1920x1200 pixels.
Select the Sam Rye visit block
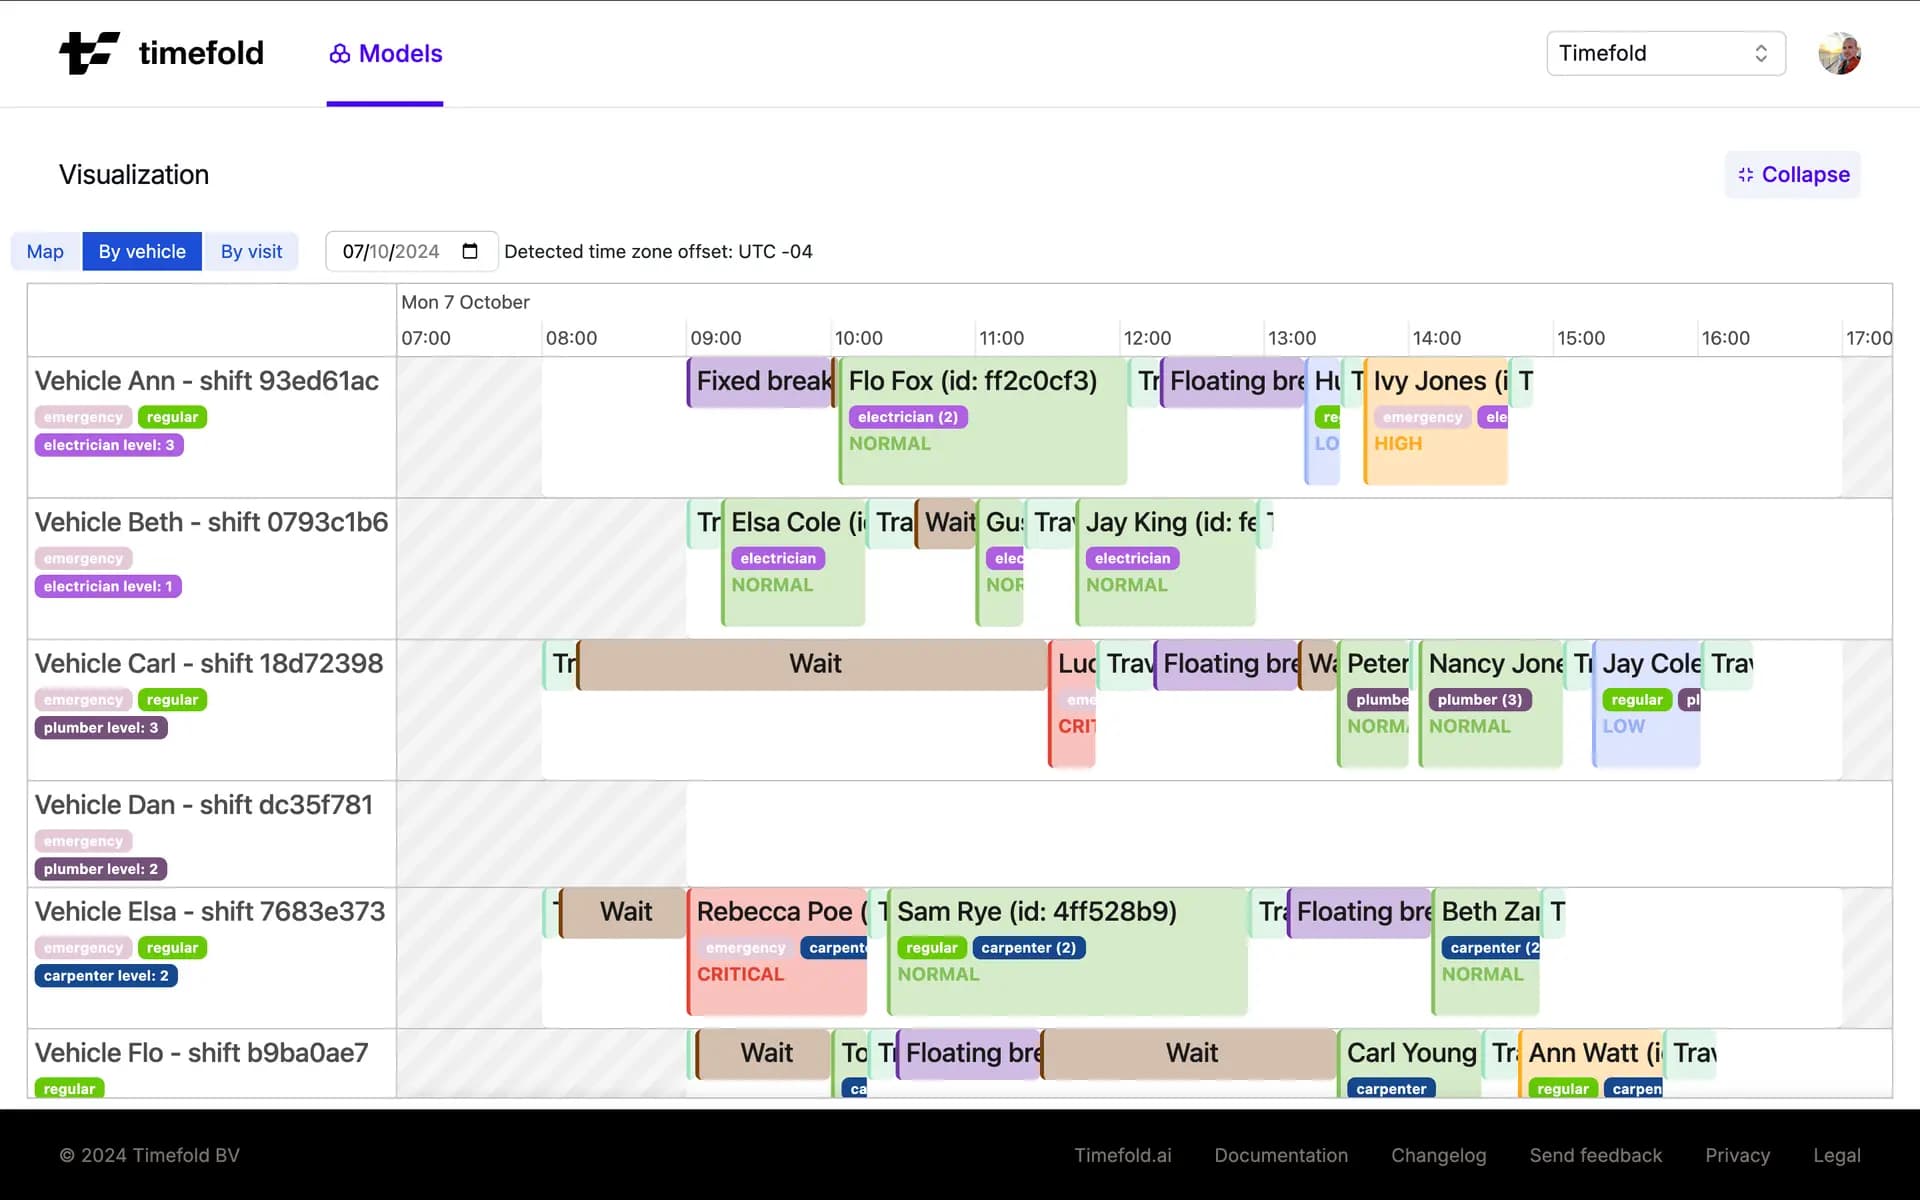pyautogui.click(x=1066, y=950)
